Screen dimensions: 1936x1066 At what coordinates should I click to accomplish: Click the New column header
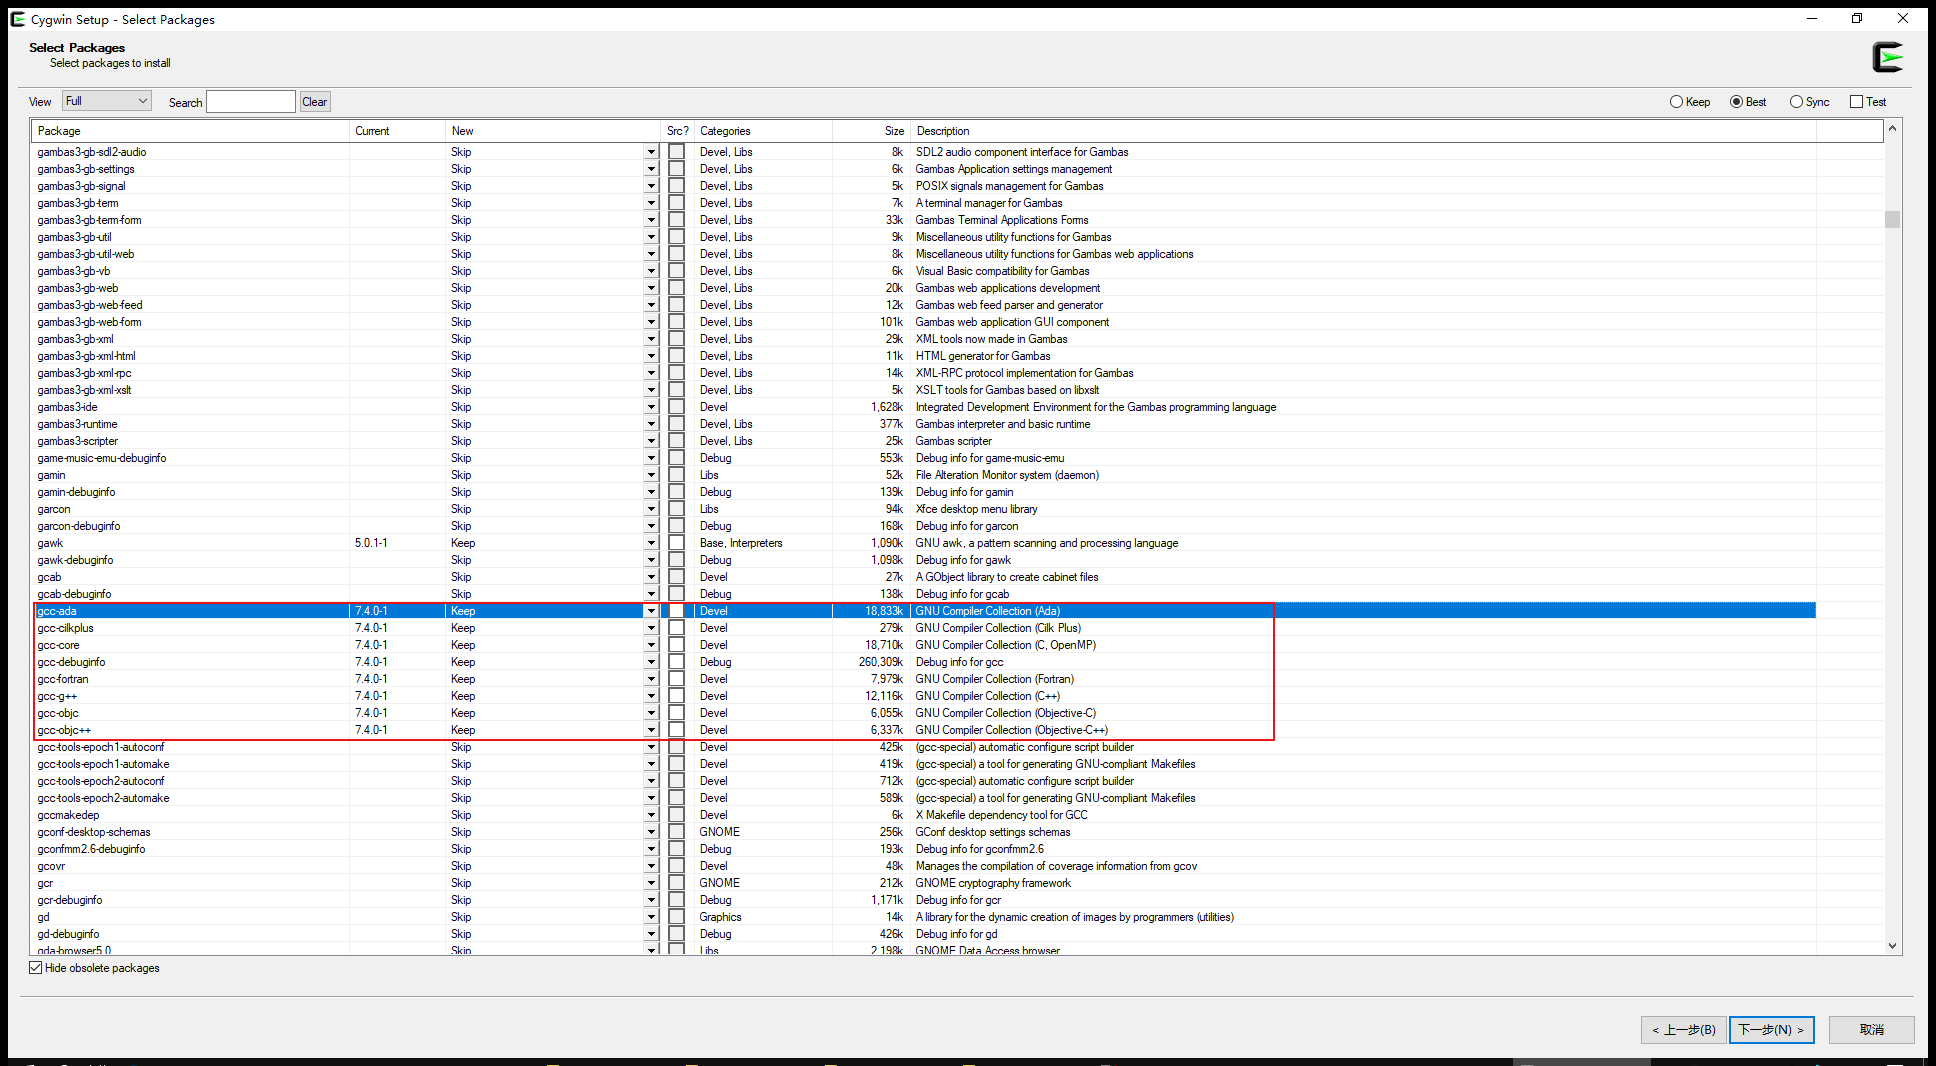tap(553, 131)
